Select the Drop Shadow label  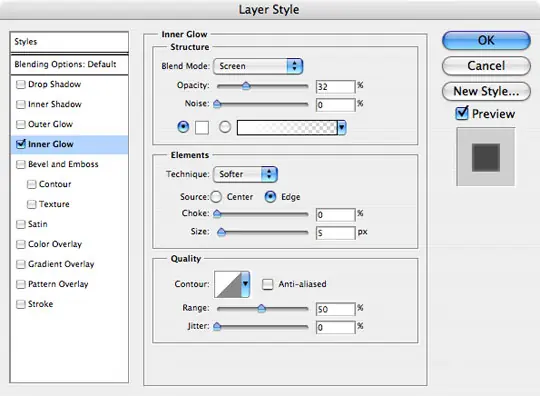tap(54, 84)
